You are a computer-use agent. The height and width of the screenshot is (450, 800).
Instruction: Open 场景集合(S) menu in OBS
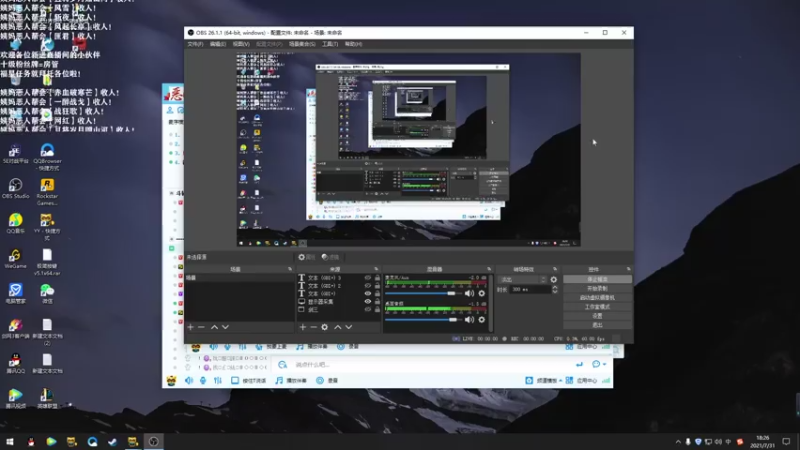tap(302, 44)
